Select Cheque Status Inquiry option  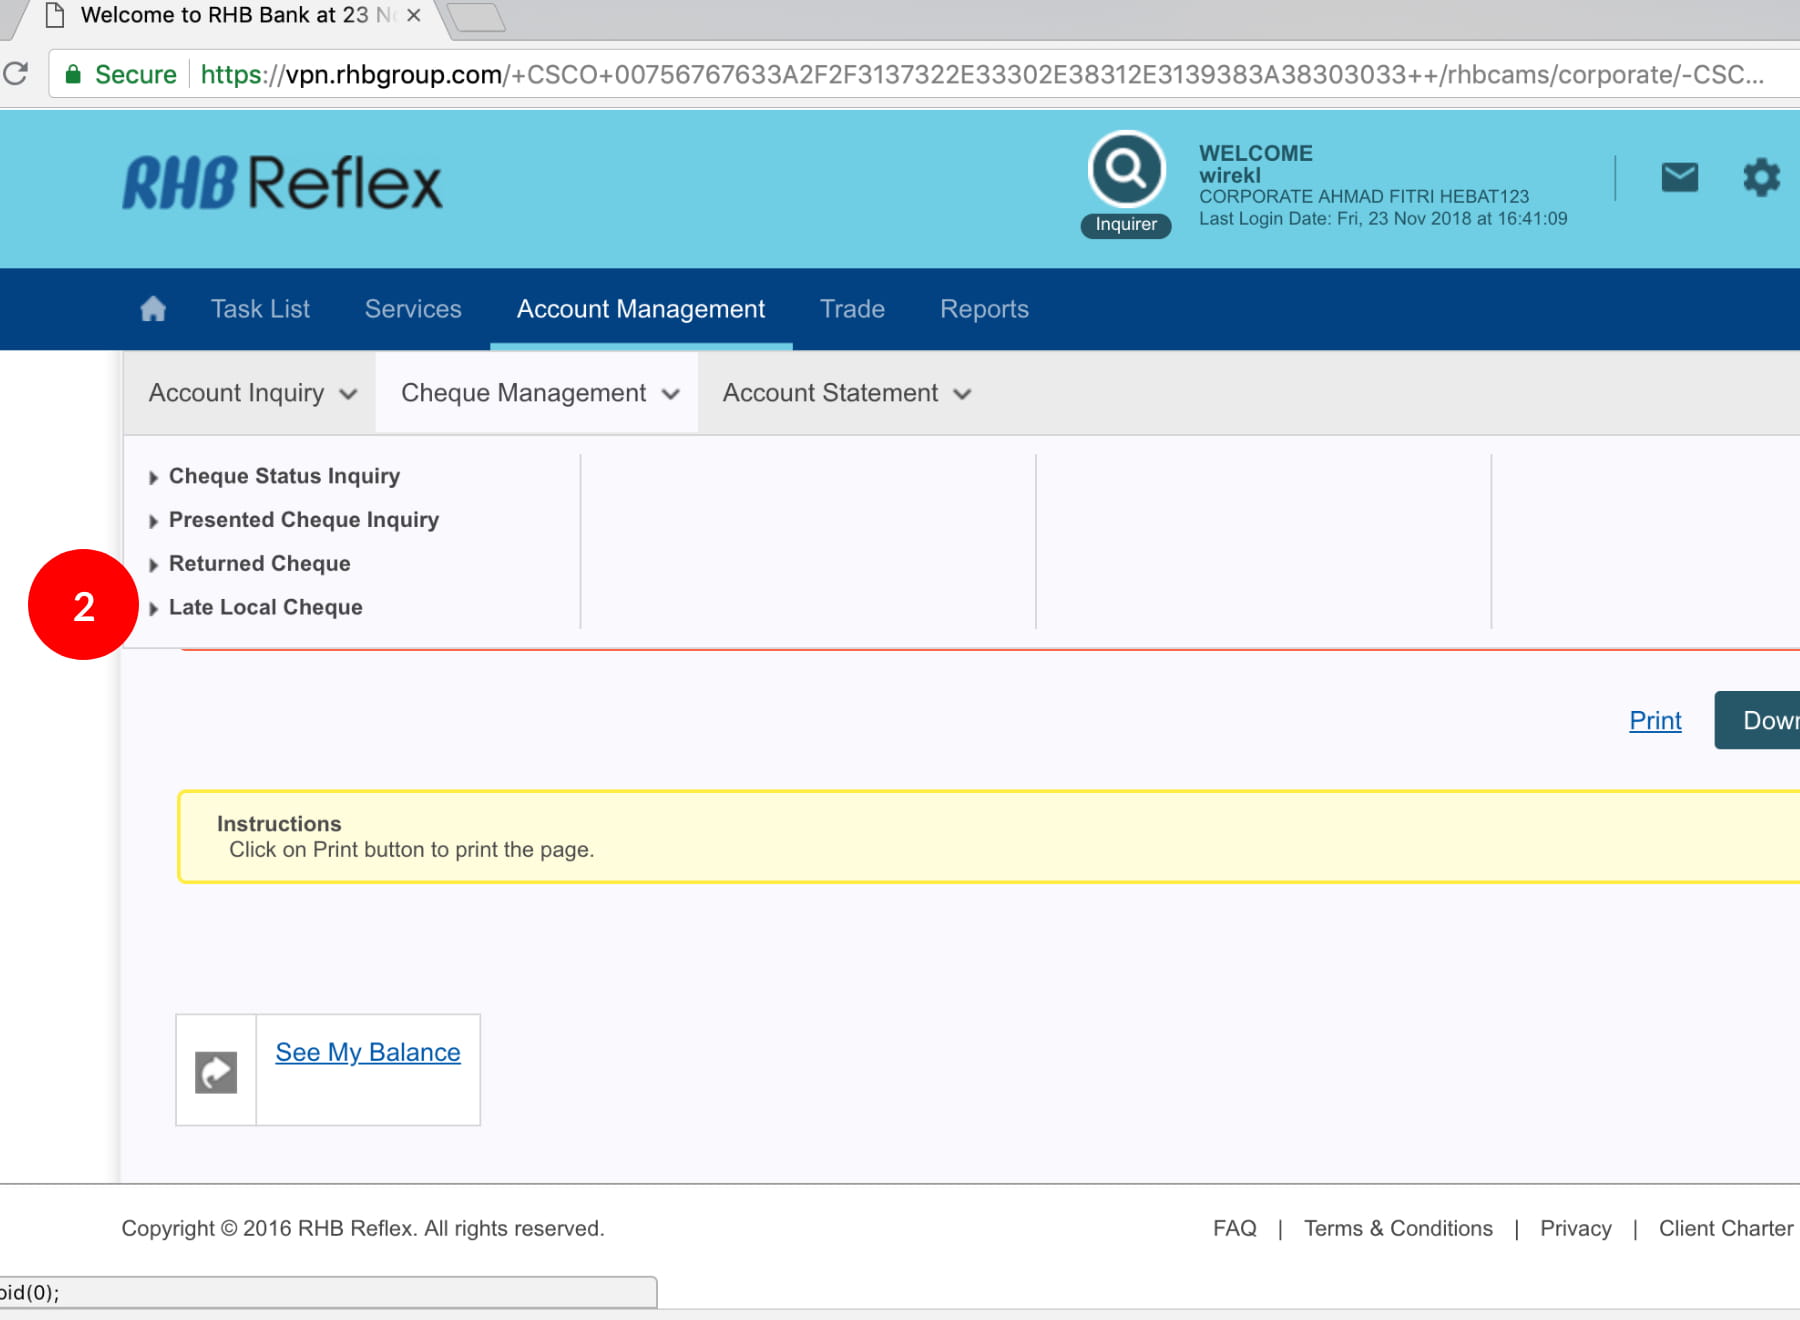(x=284, y=476)
